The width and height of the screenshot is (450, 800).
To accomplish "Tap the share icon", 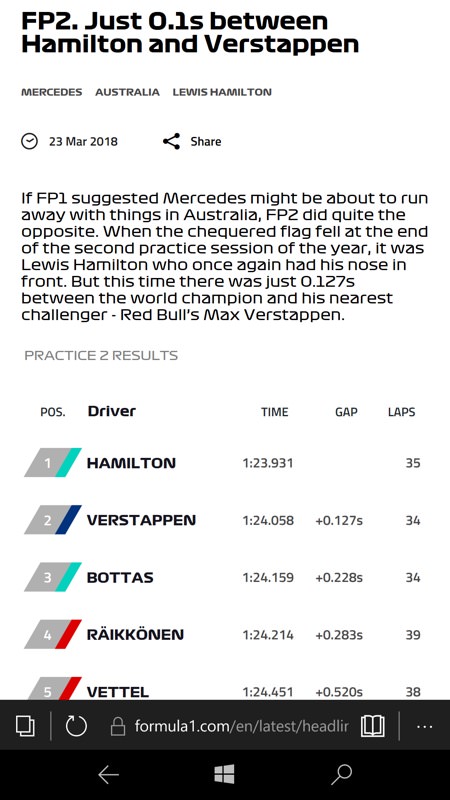I will point(171,141).
